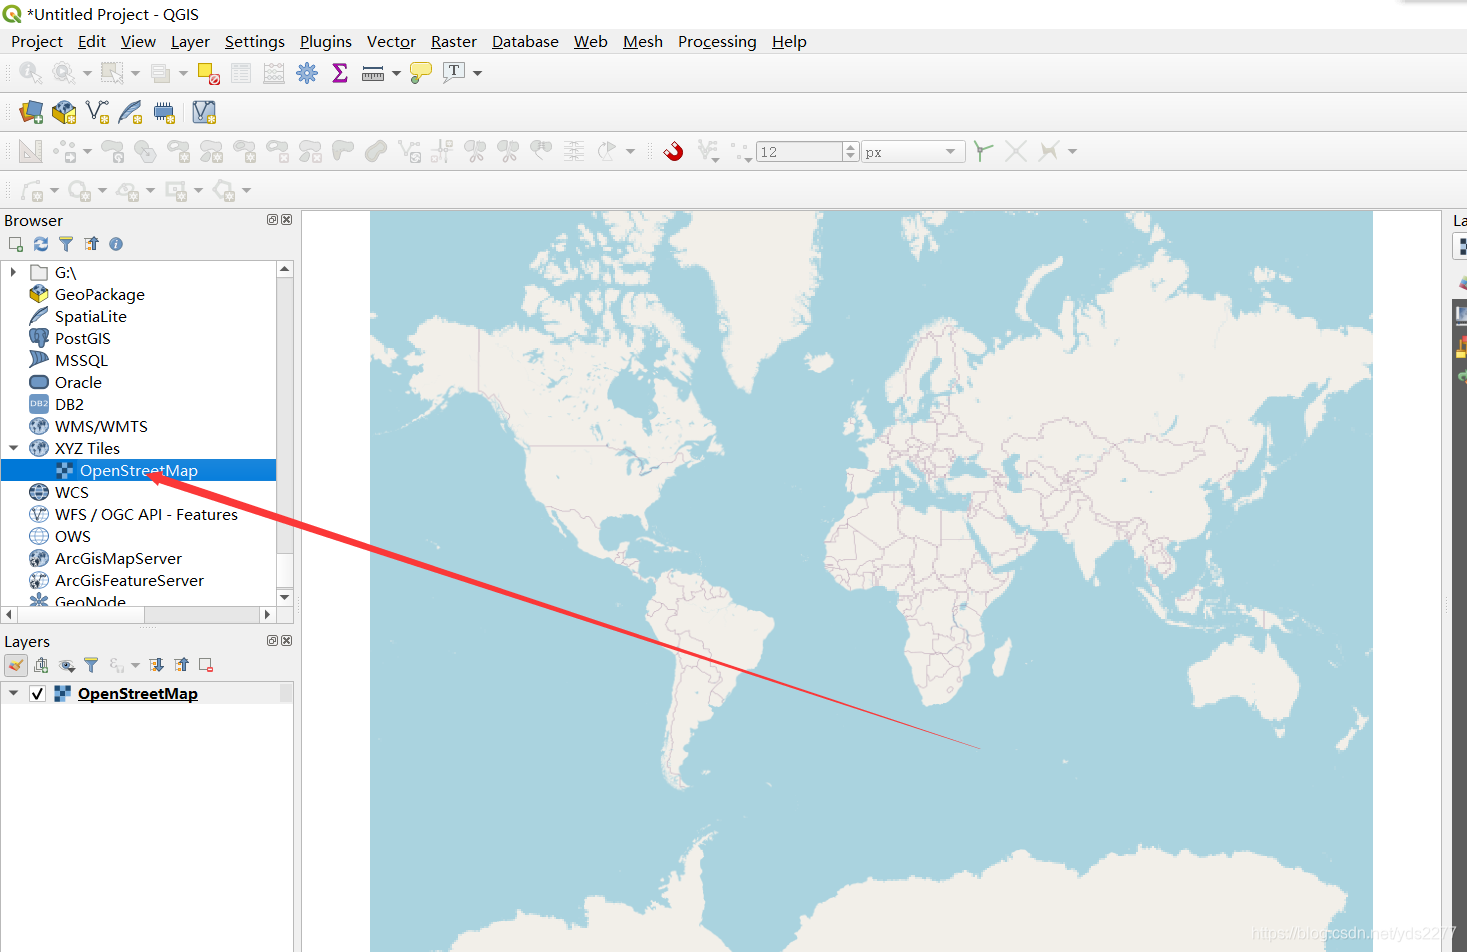Filter the Browser panel items

[x=66, y=244]
